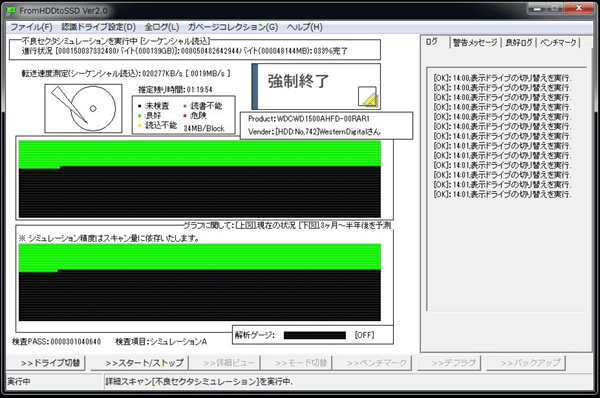Click the yellow note icon on 強制終了 button

click(x=368, y=97)
